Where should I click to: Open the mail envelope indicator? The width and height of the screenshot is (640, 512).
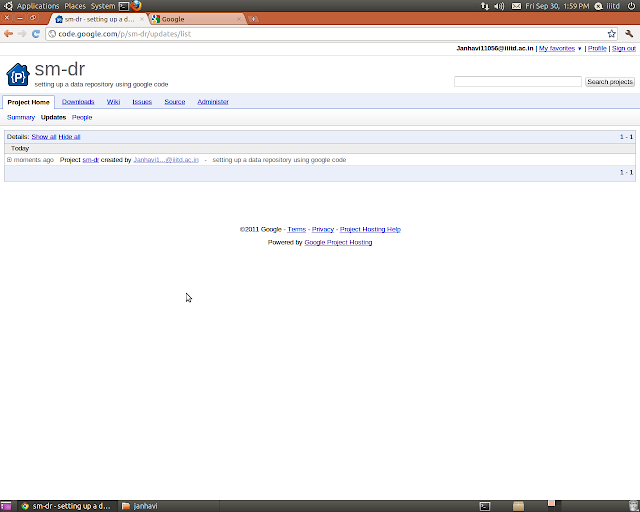pyautogui.click(x=516, y=6)
